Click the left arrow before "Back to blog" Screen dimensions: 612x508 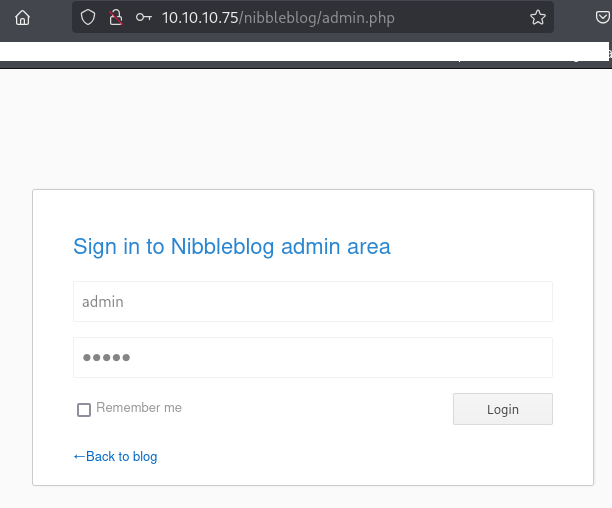79,457
